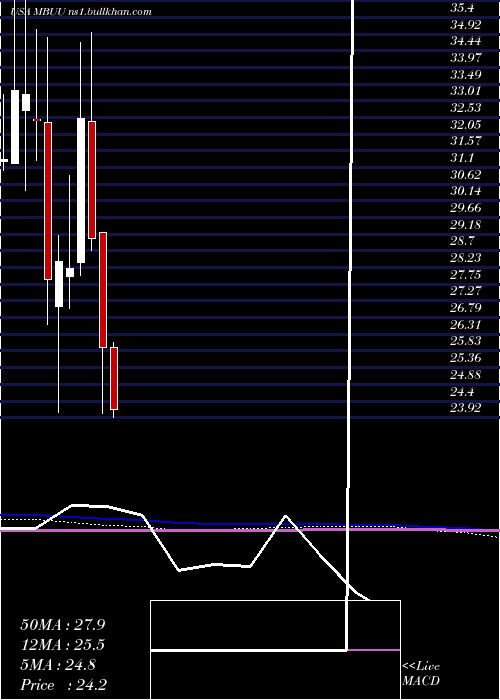500x700 pixels.
Task: Click the 24.88 price axis label
Action: 466,374
